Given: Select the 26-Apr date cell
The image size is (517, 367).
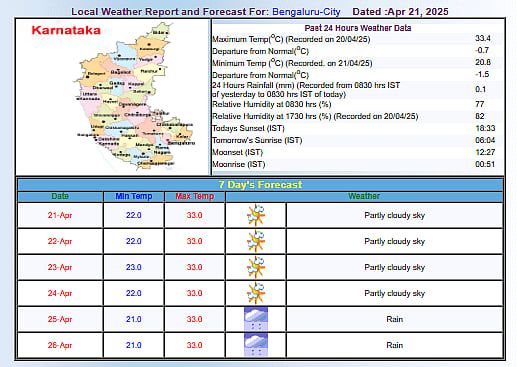Looking at the screenshot, I should 60,345.
